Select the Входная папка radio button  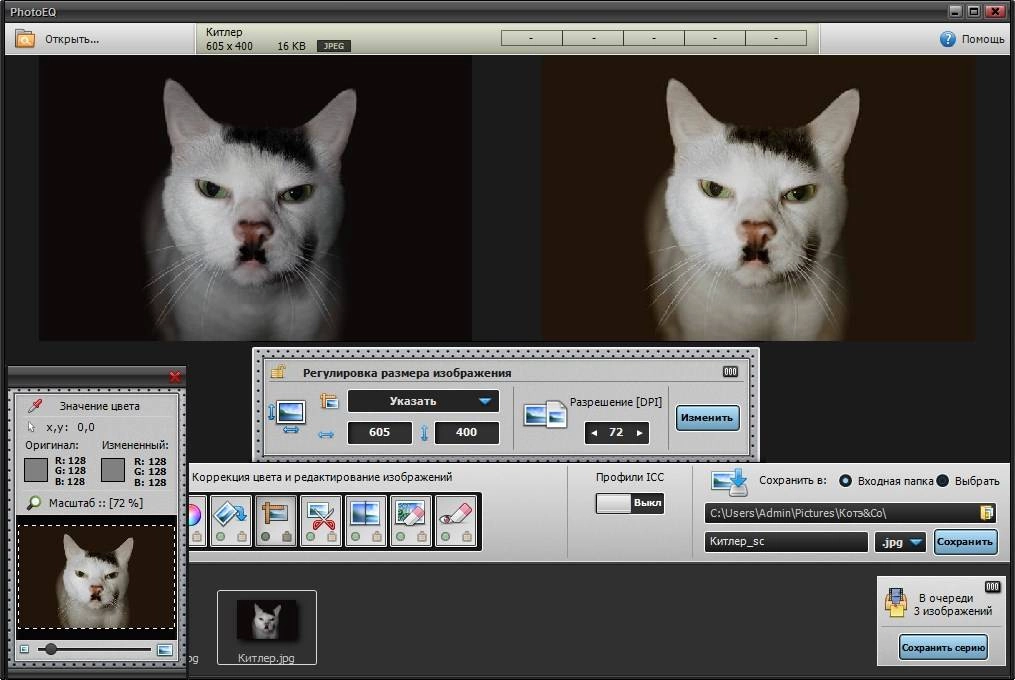(845, 481)
